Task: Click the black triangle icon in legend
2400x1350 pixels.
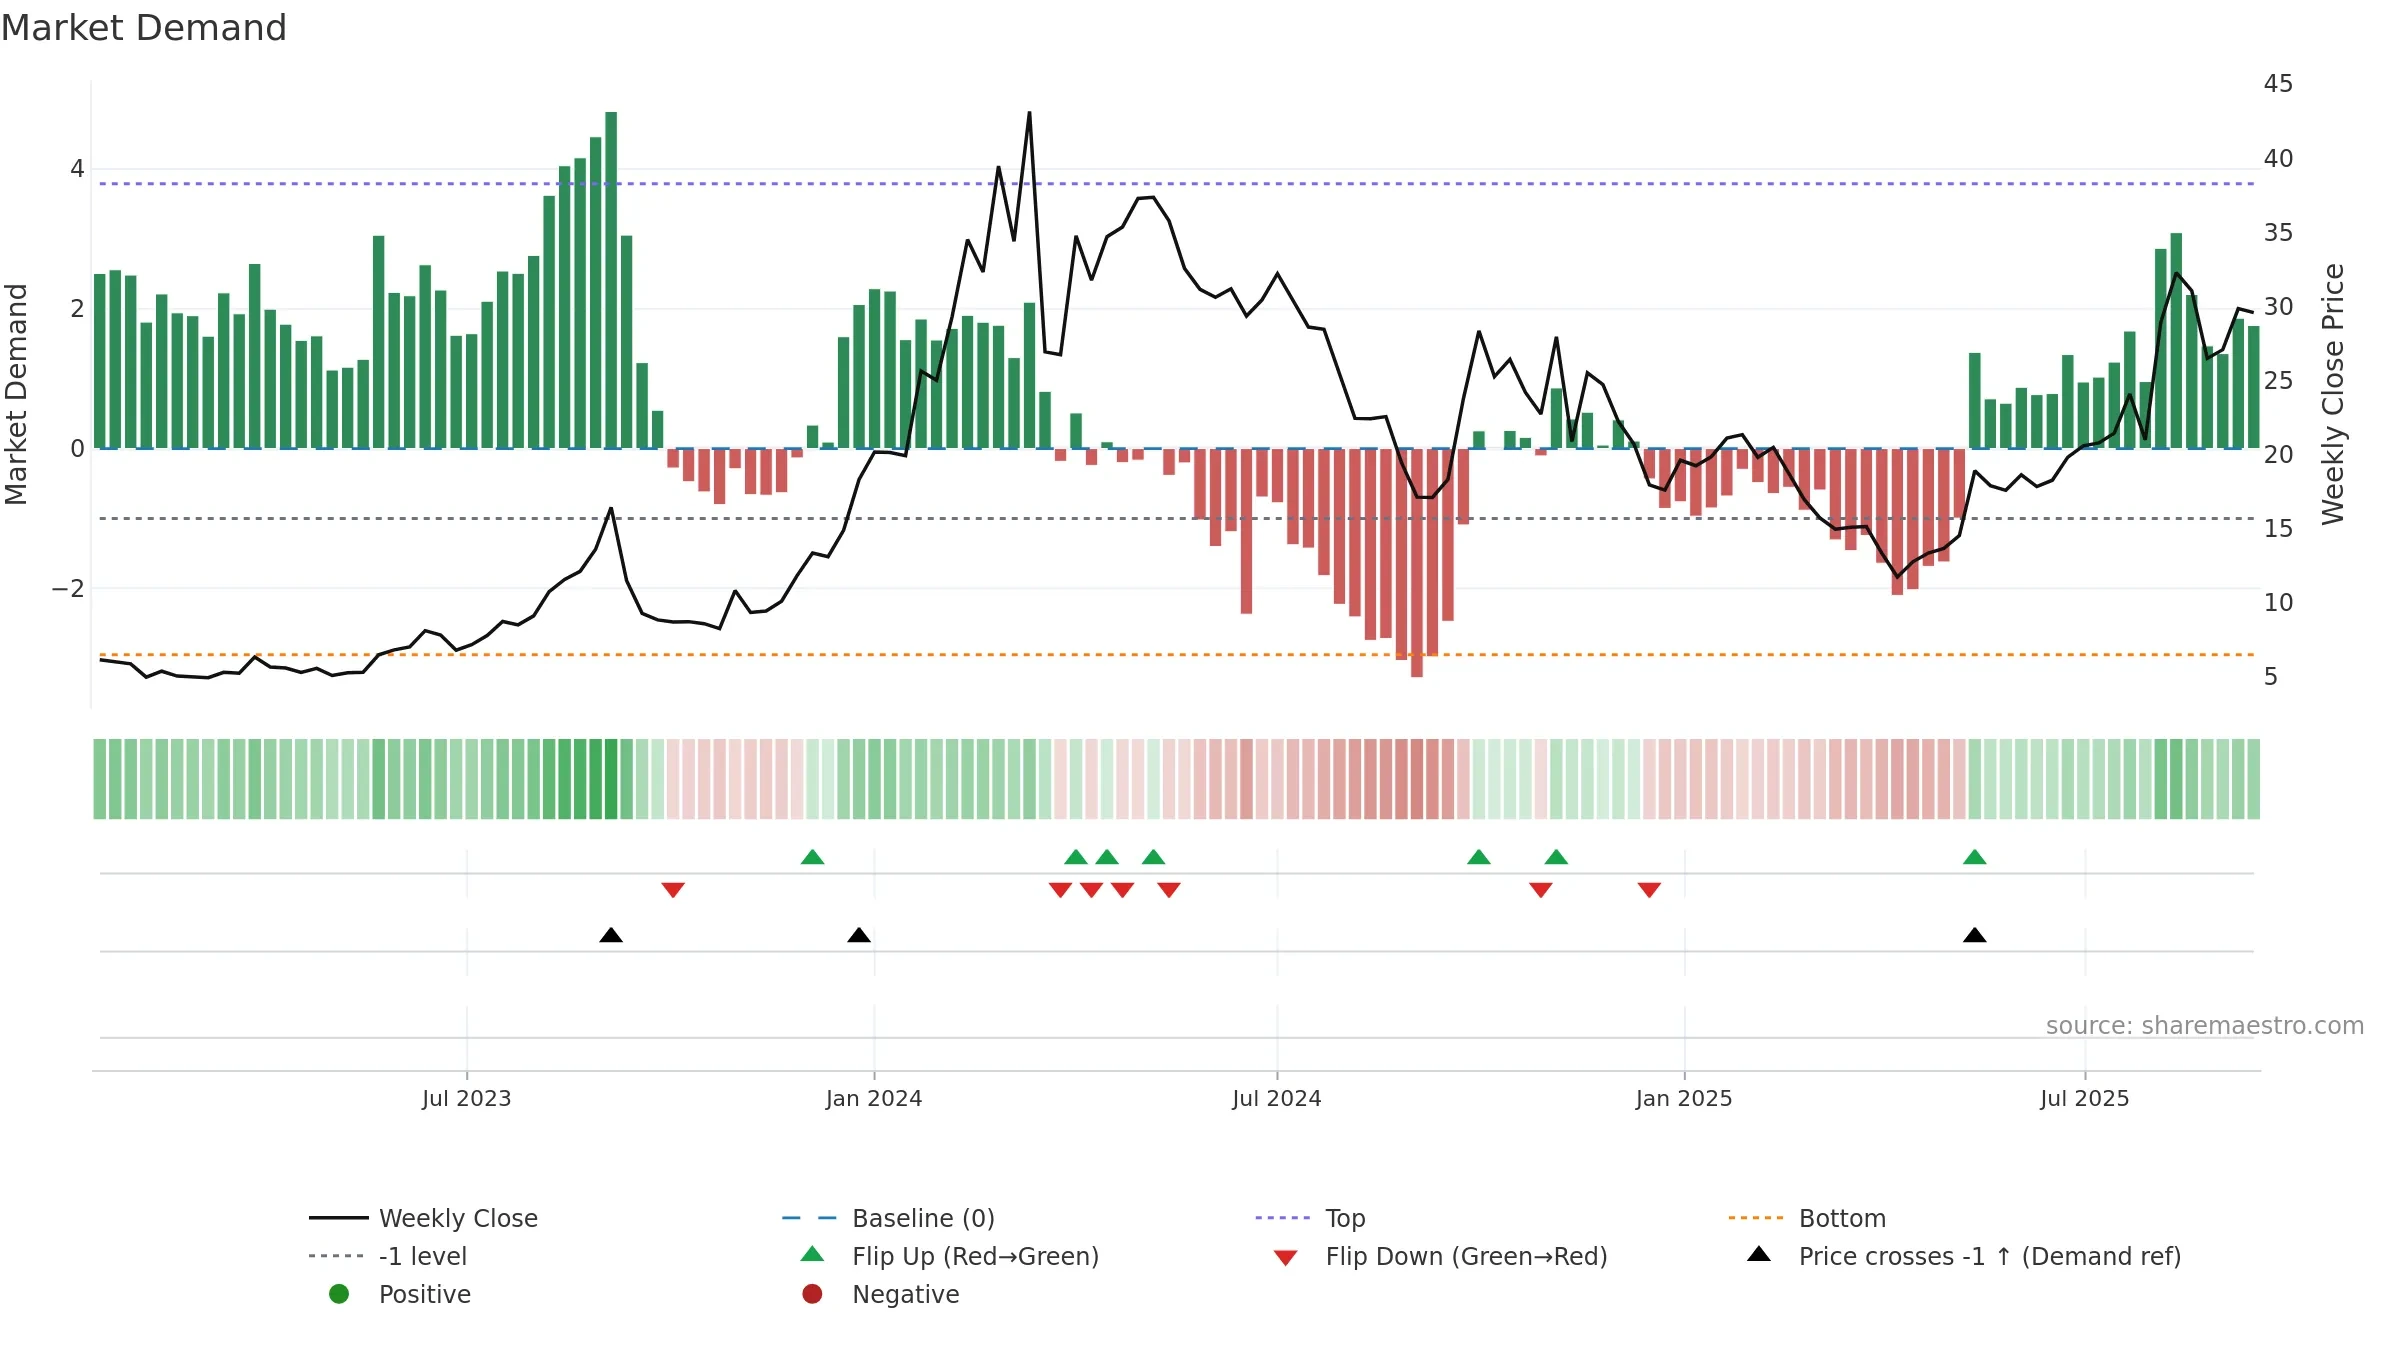Action: pos(1759,1254)
